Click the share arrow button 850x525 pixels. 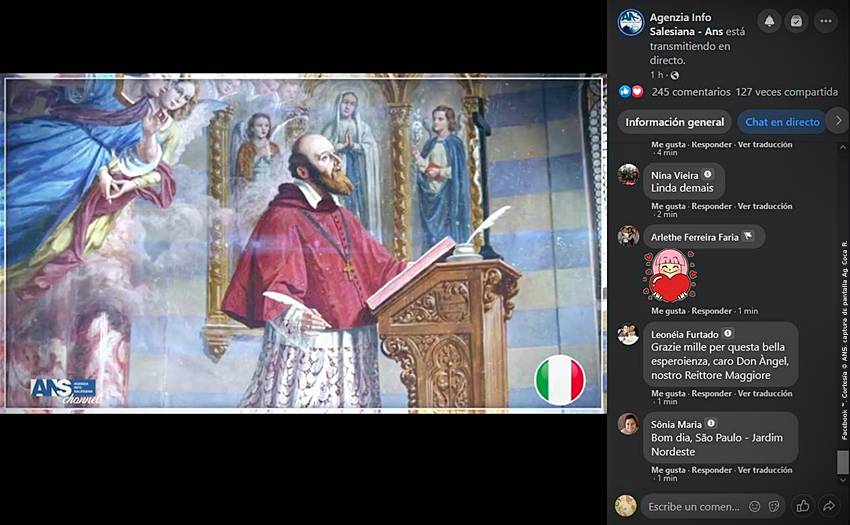click(829, 506)
